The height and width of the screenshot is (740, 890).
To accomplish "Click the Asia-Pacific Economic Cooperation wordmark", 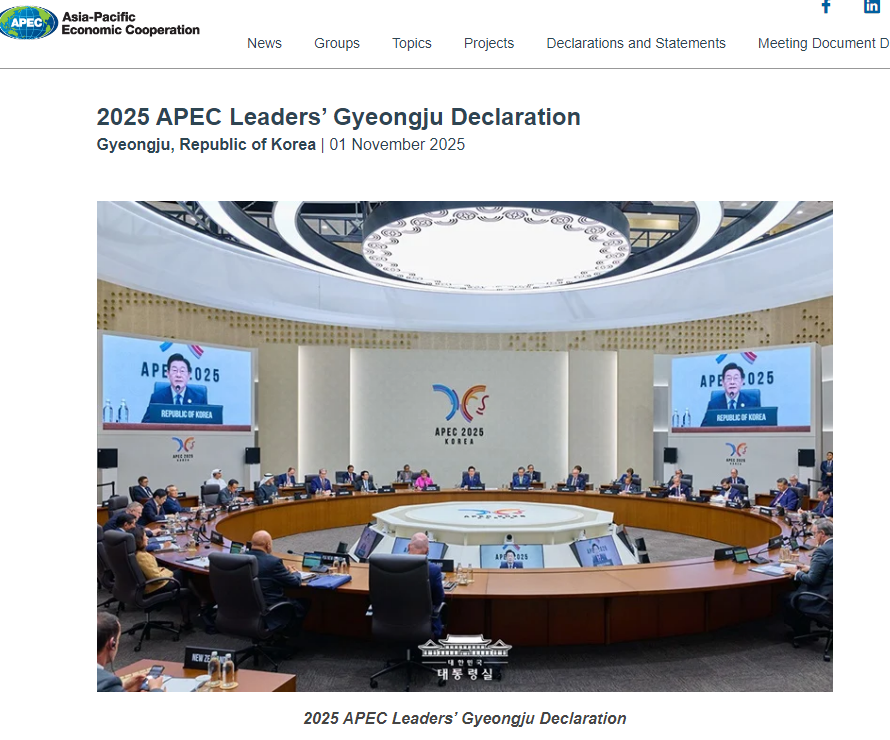I will (x=130, y=24).
